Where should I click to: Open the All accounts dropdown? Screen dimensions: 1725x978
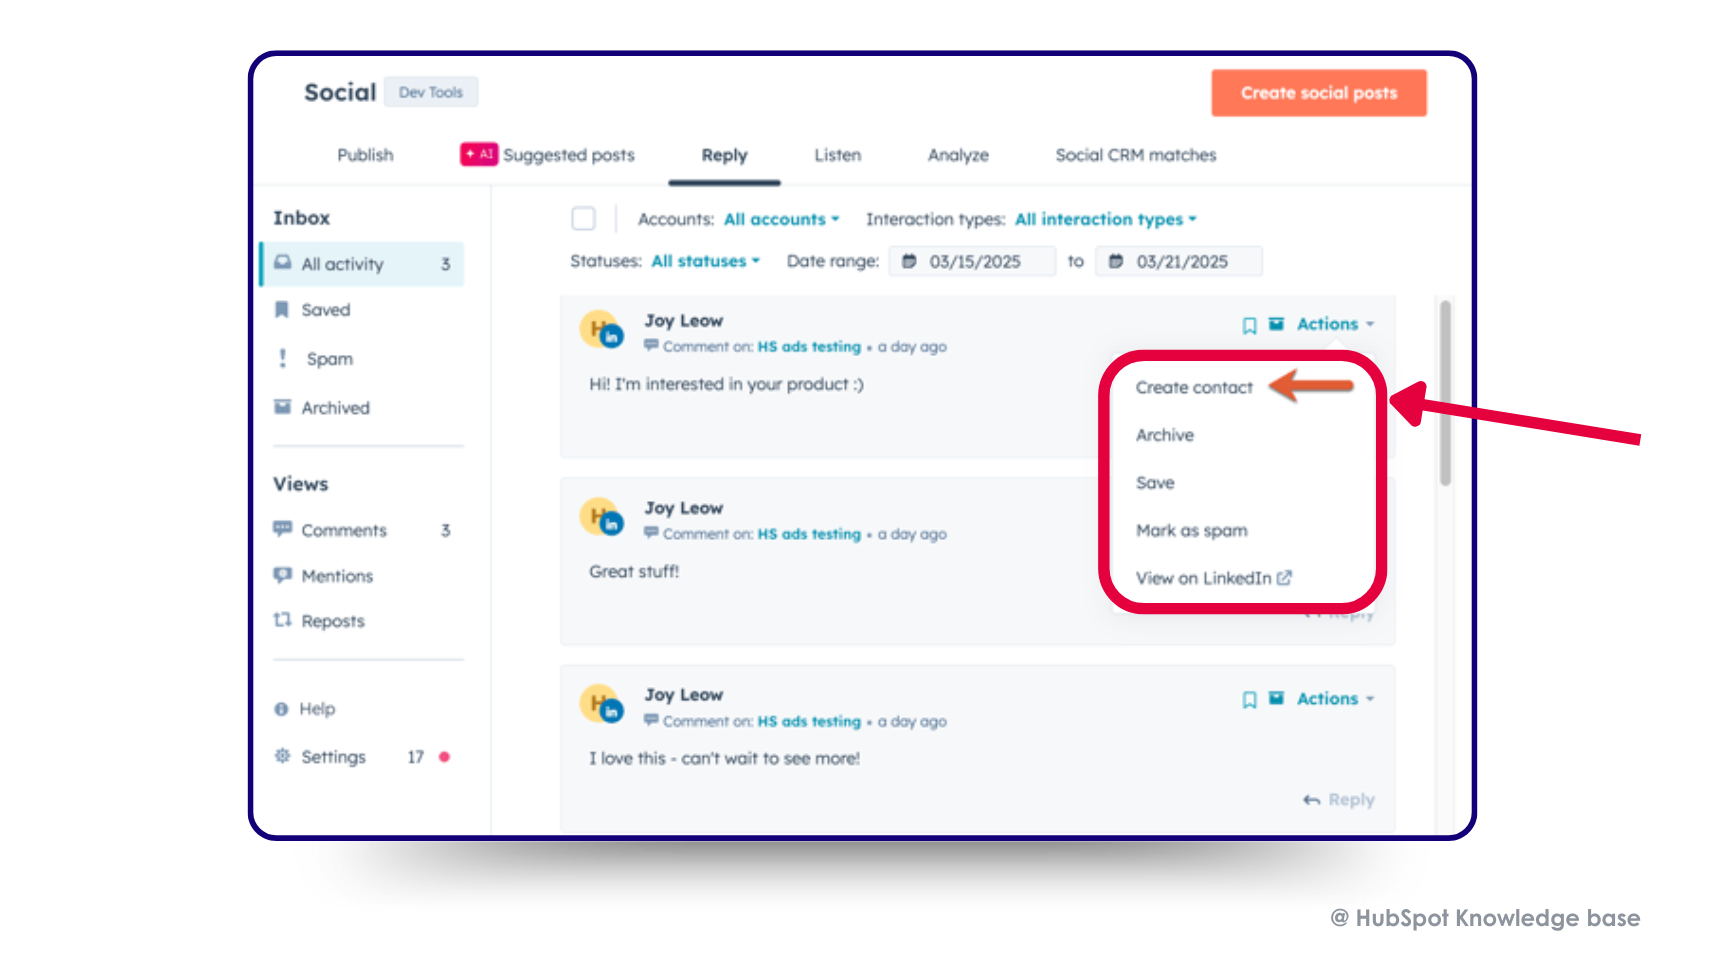pyautogui.click(x=781, y=219)
